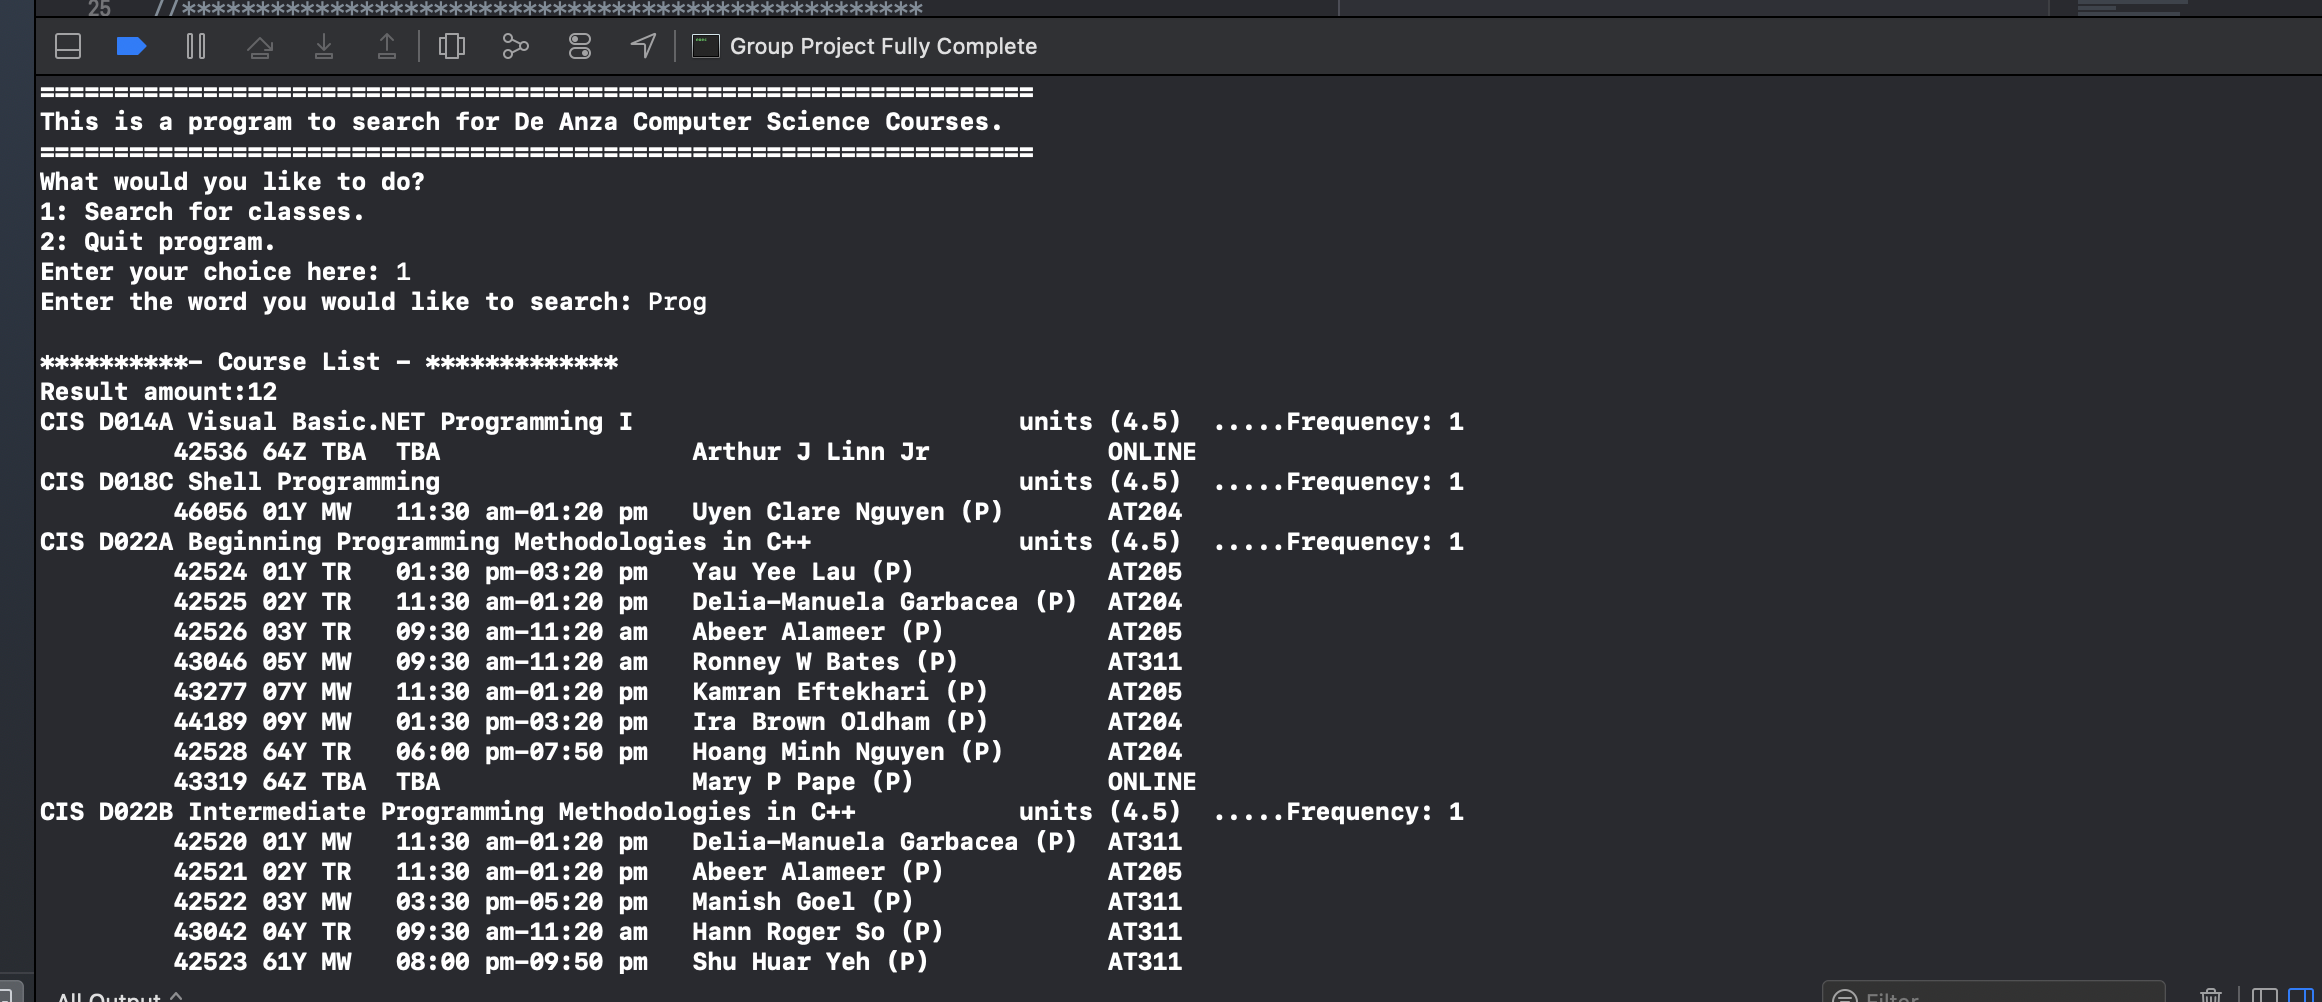Open Environment Overrides switches icon
This screenshot has width=2322, height=1002.
click(x=580, y=46)
